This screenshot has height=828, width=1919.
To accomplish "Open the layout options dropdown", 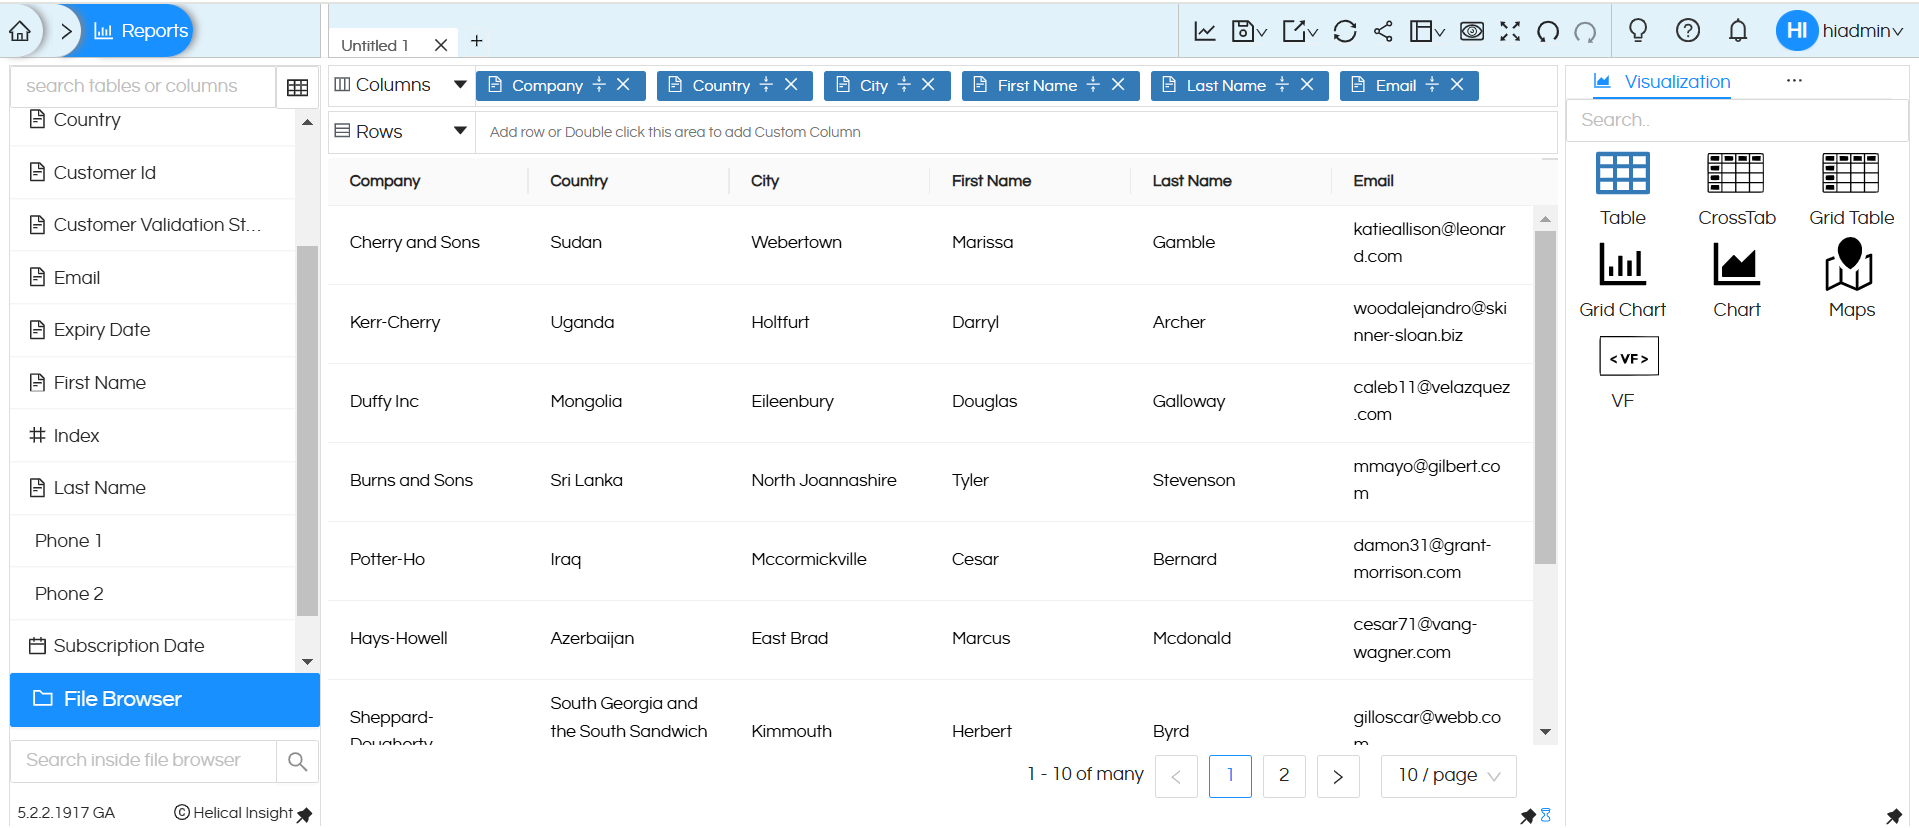I will click(x=1426, y=31).
